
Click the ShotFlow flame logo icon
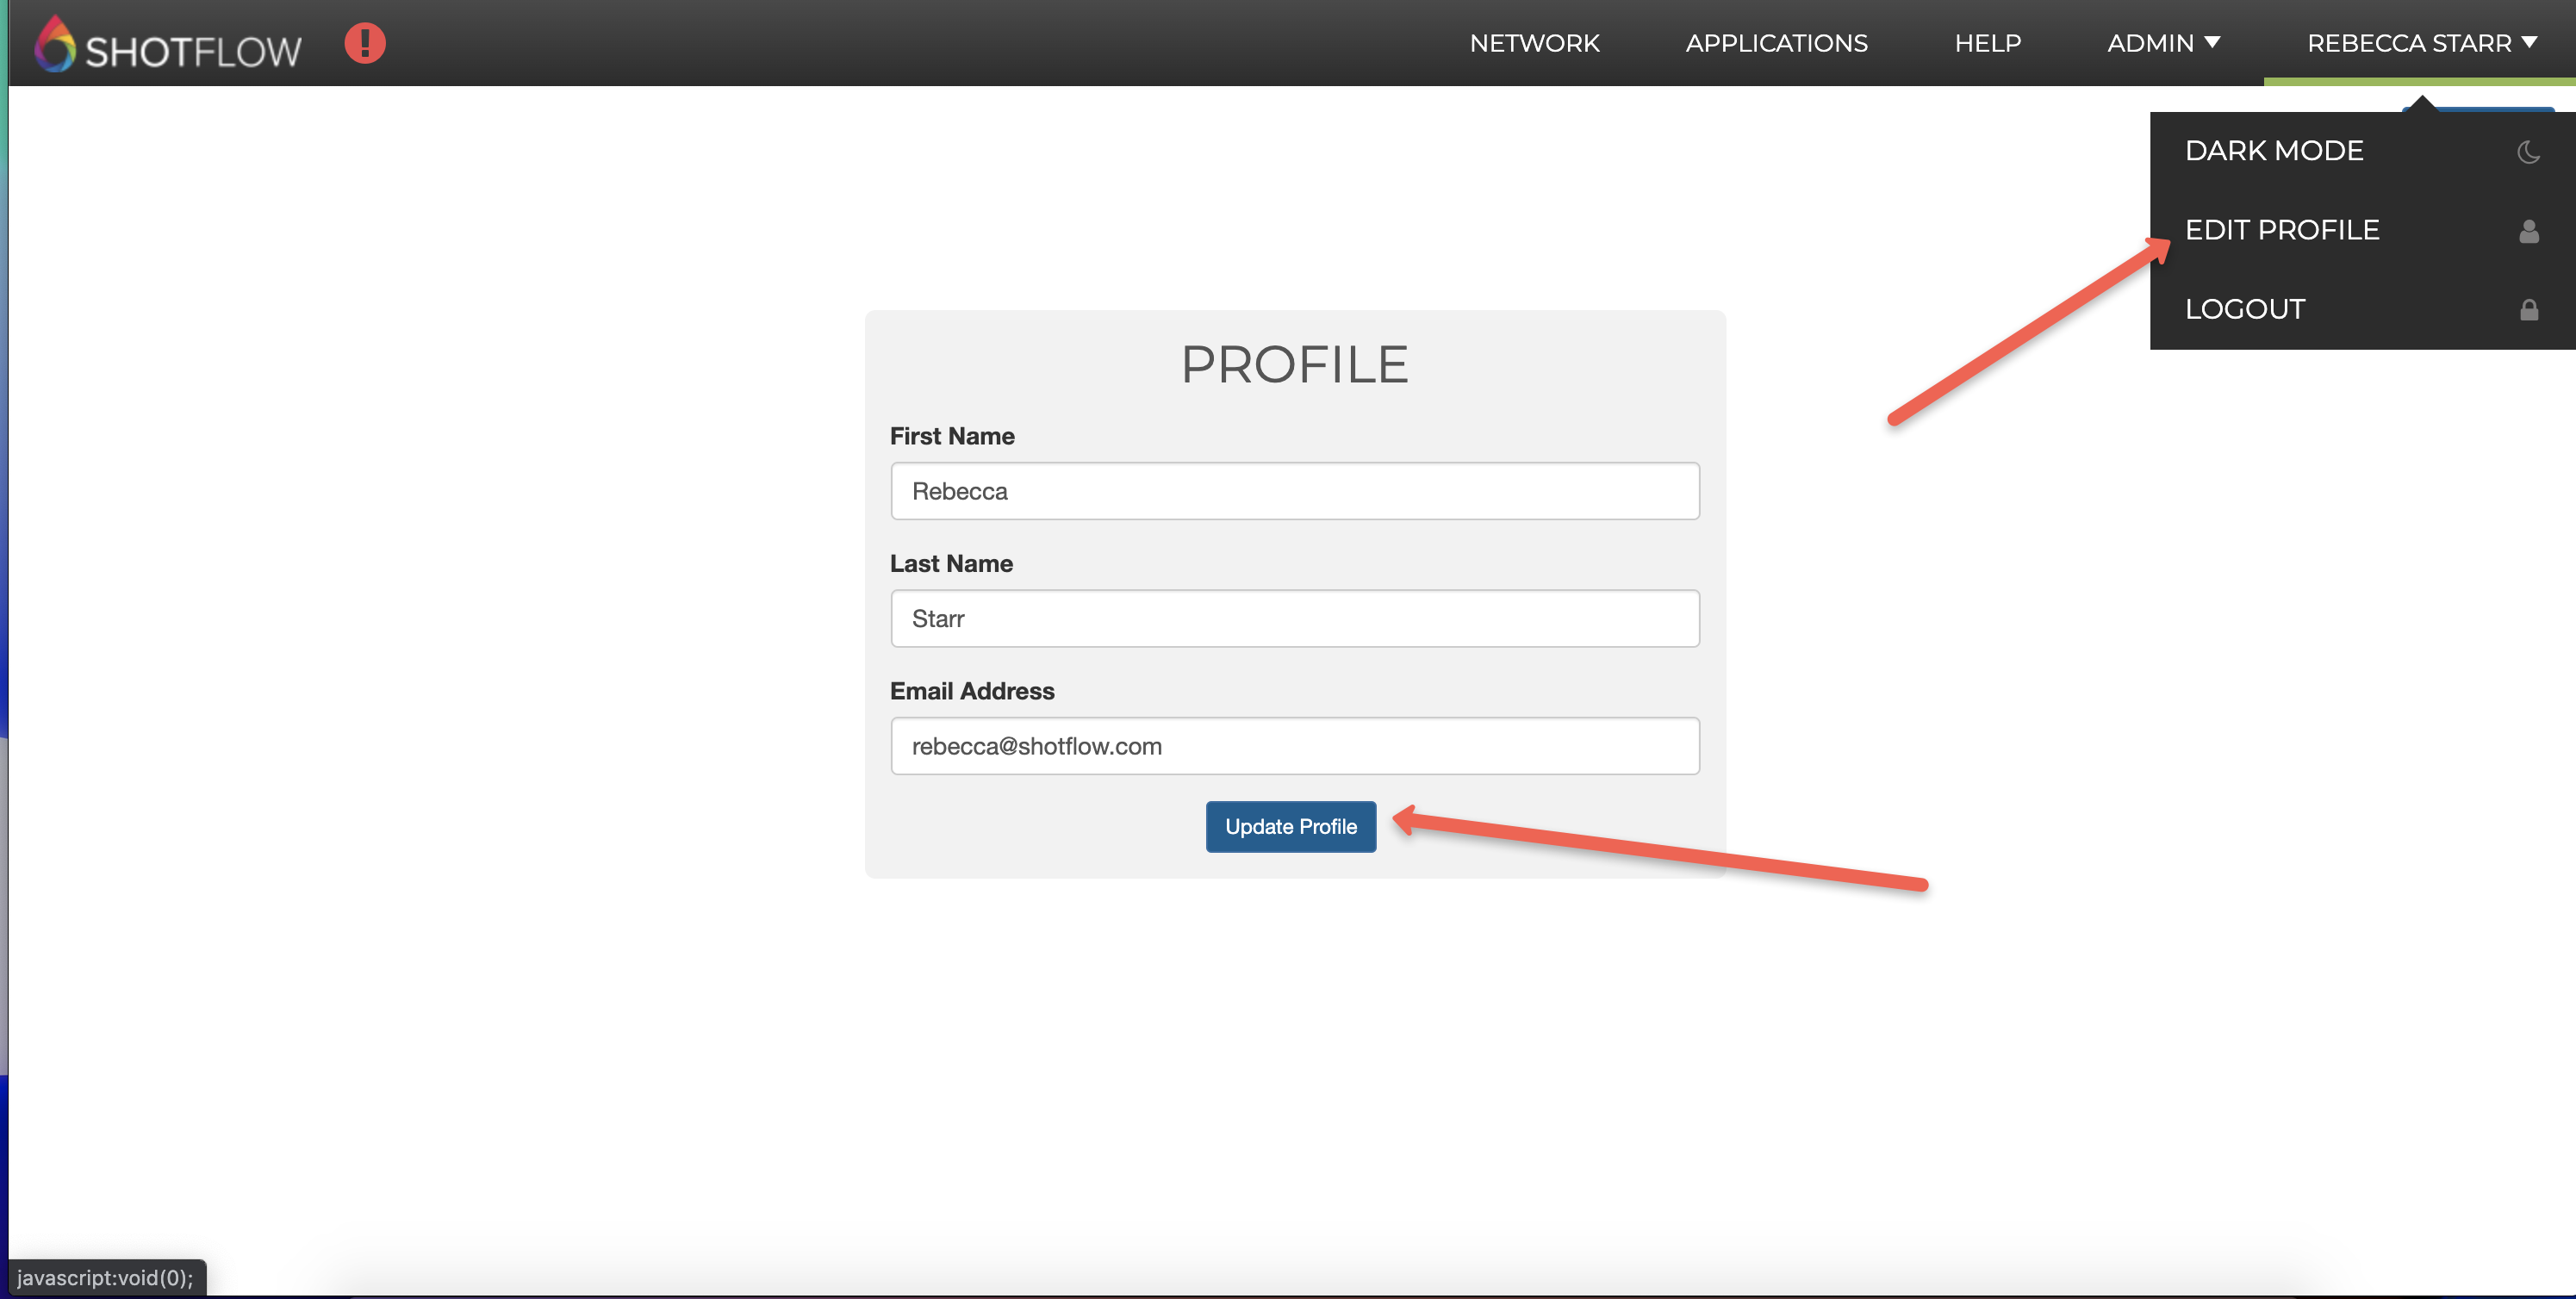coord(55,44)
